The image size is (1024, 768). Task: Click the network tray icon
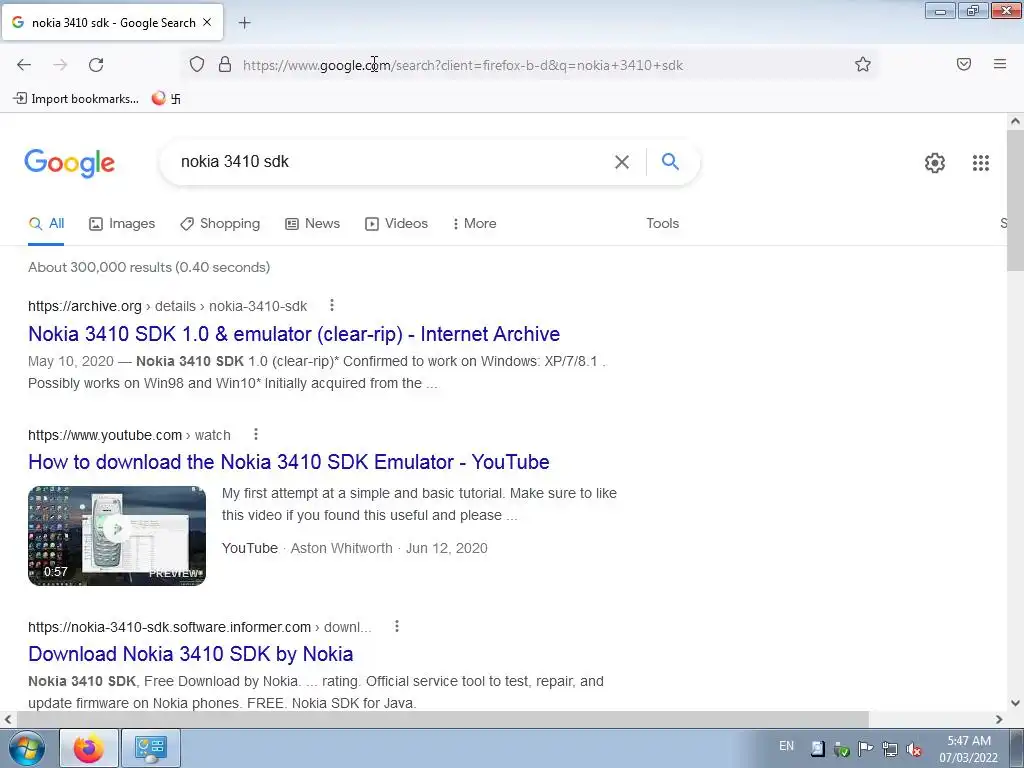point(889,748)
